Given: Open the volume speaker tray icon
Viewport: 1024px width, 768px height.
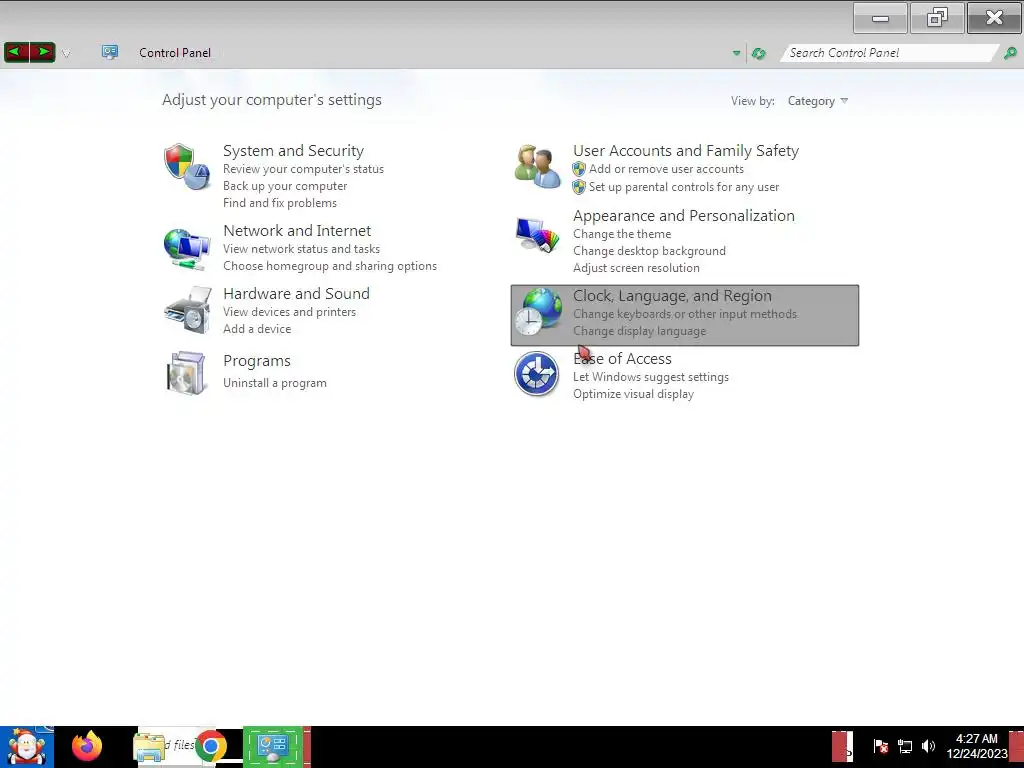Looking at the screenshot, I should 928,746.
